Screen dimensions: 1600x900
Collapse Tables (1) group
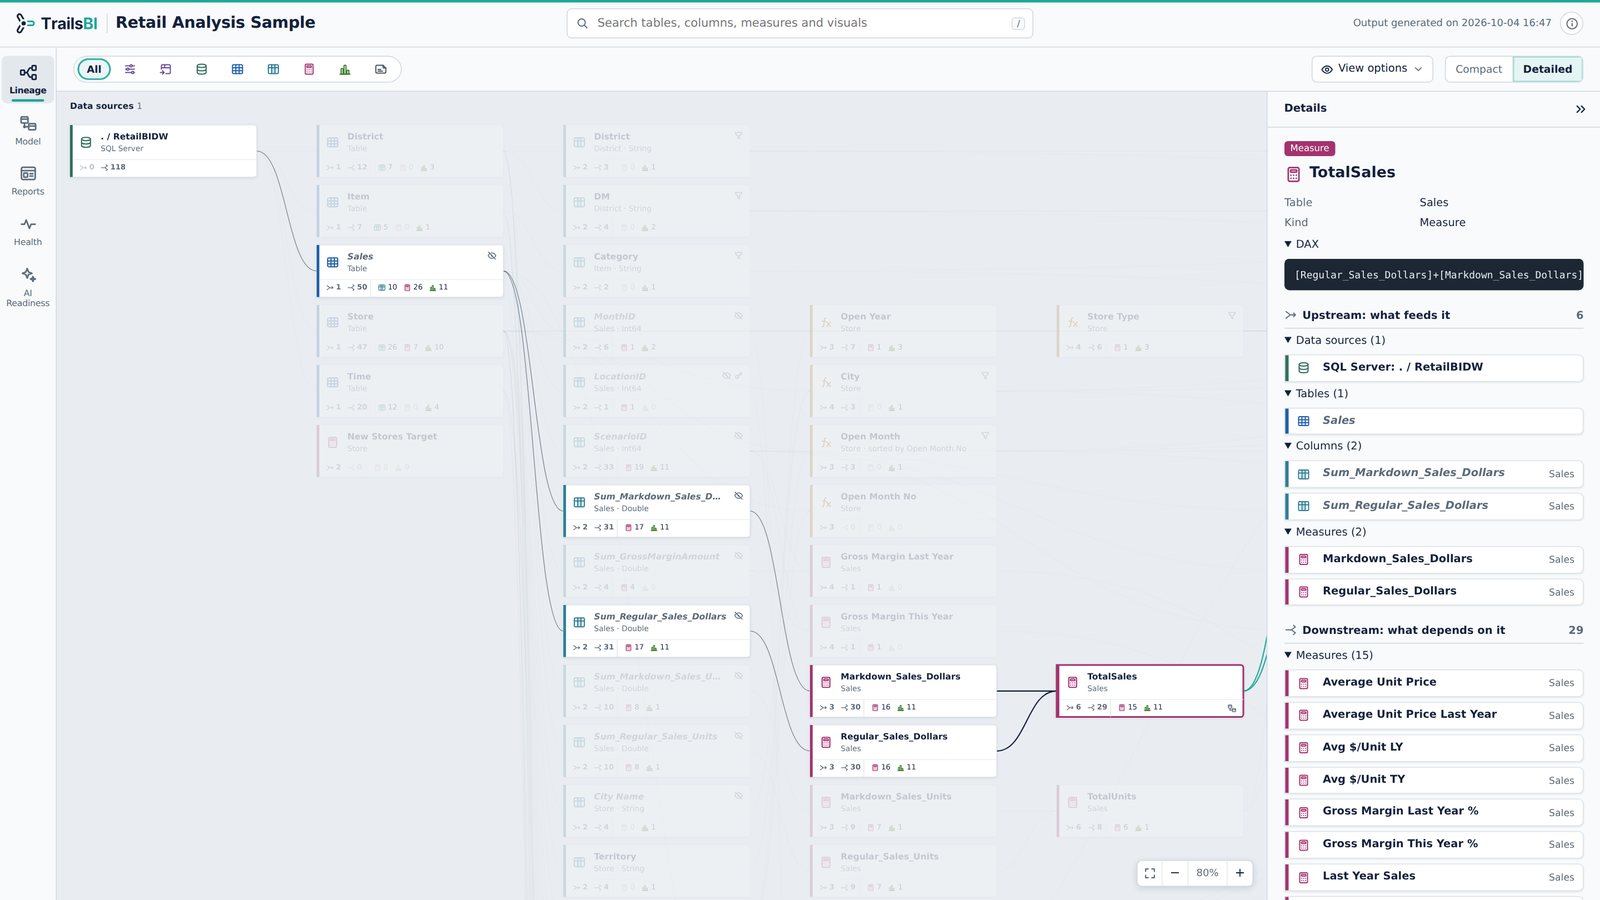coord(1316,394)
